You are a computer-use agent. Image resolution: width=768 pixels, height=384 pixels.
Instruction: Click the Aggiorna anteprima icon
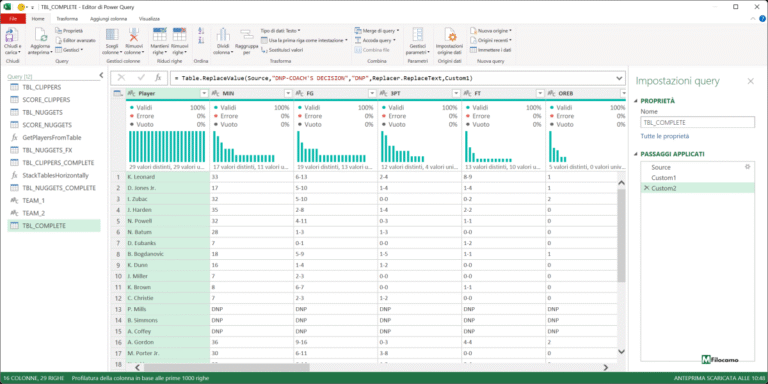[40, 35]
